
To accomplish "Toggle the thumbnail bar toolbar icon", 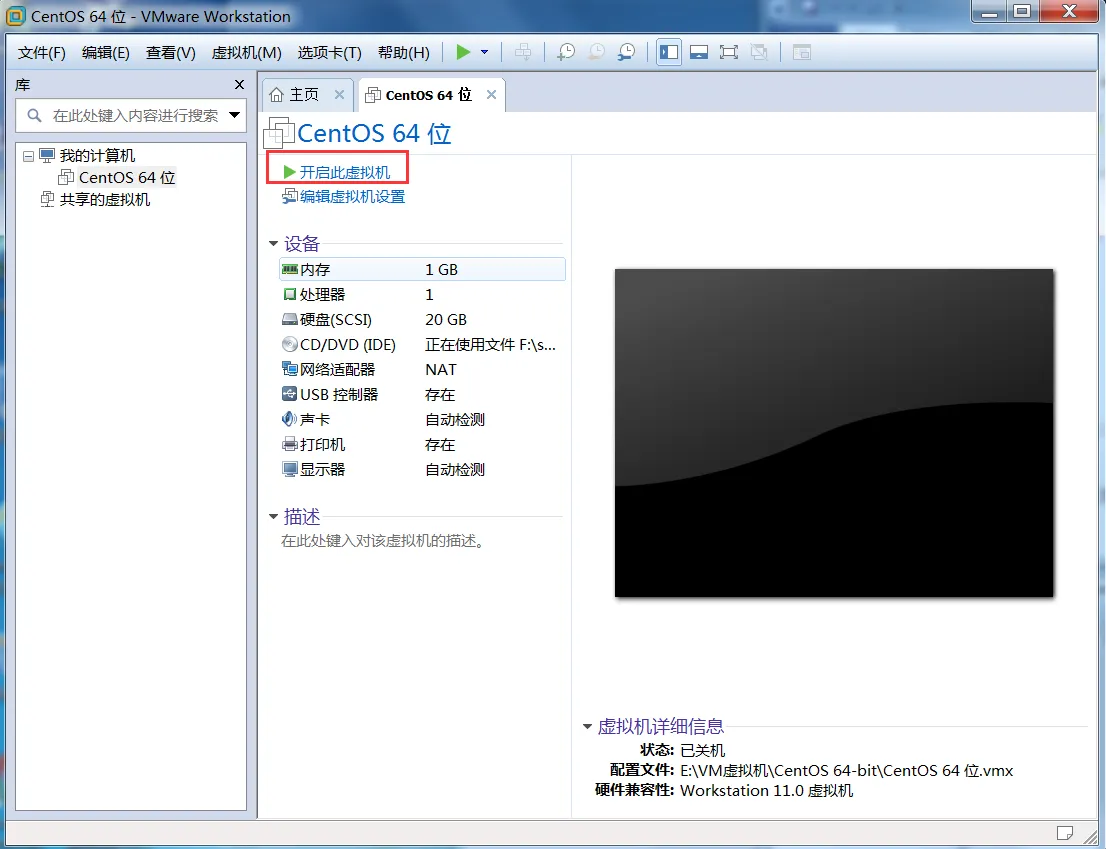I will [699, 52].
